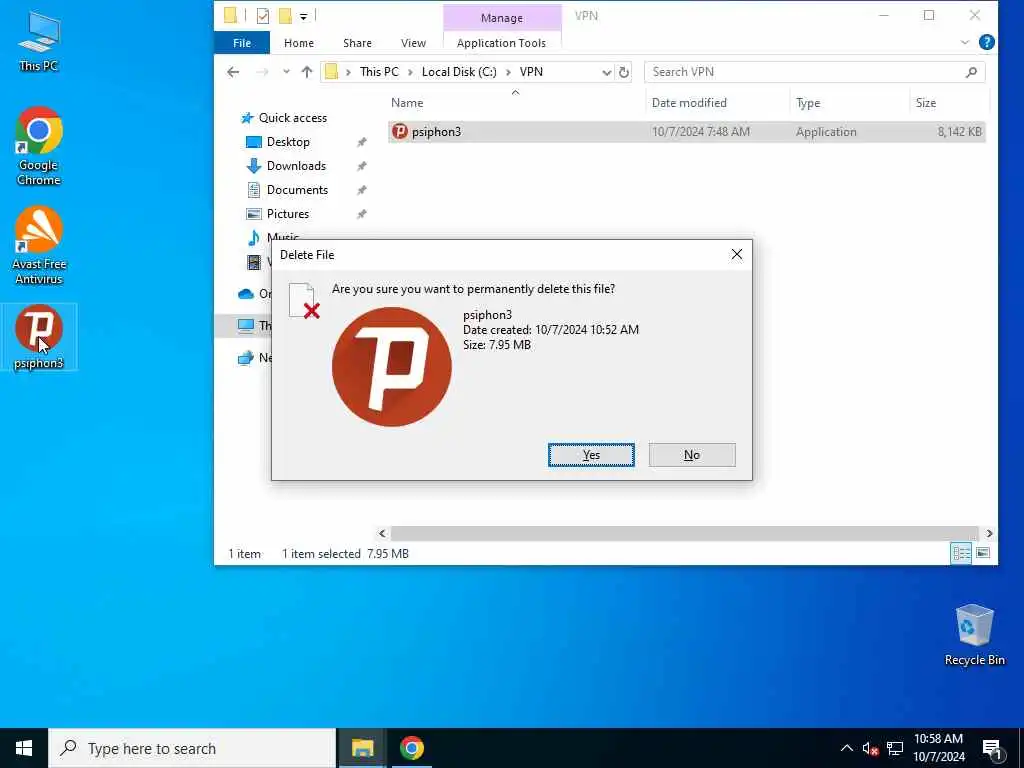The width and height of the screenshot is (1024, 768).
Task: Click the search magnifier icon
Action: click(x=971, y=72)
